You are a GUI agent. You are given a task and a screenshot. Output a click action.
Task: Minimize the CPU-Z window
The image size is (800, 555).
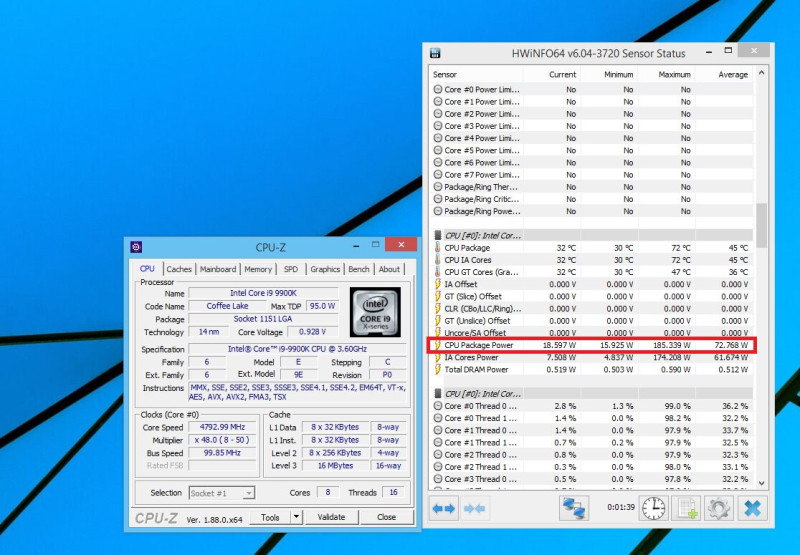[356, 245]
